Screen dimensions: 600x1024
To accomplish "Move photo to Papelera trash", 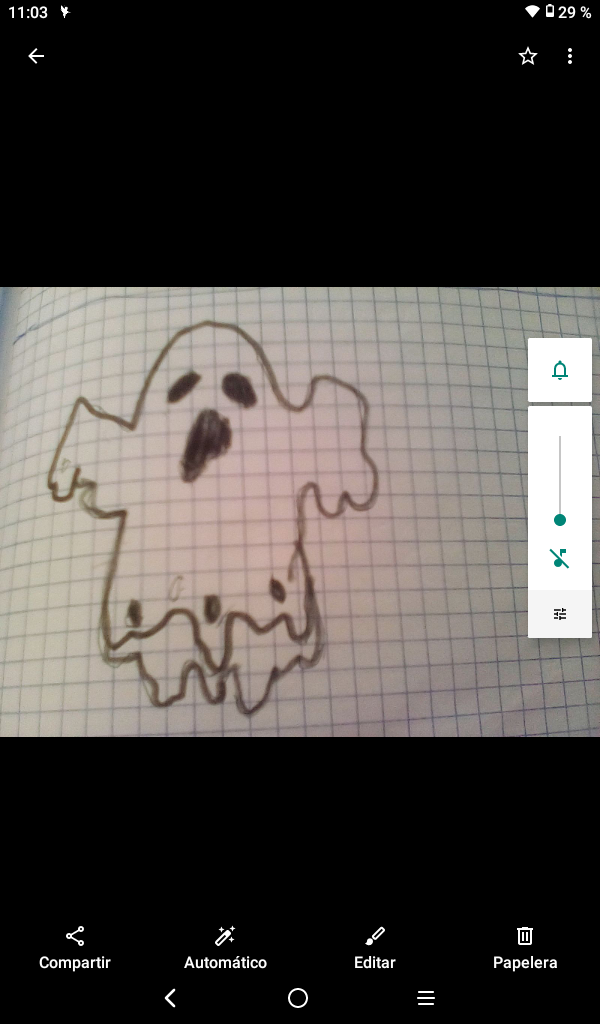I will [x=525, y=948].
